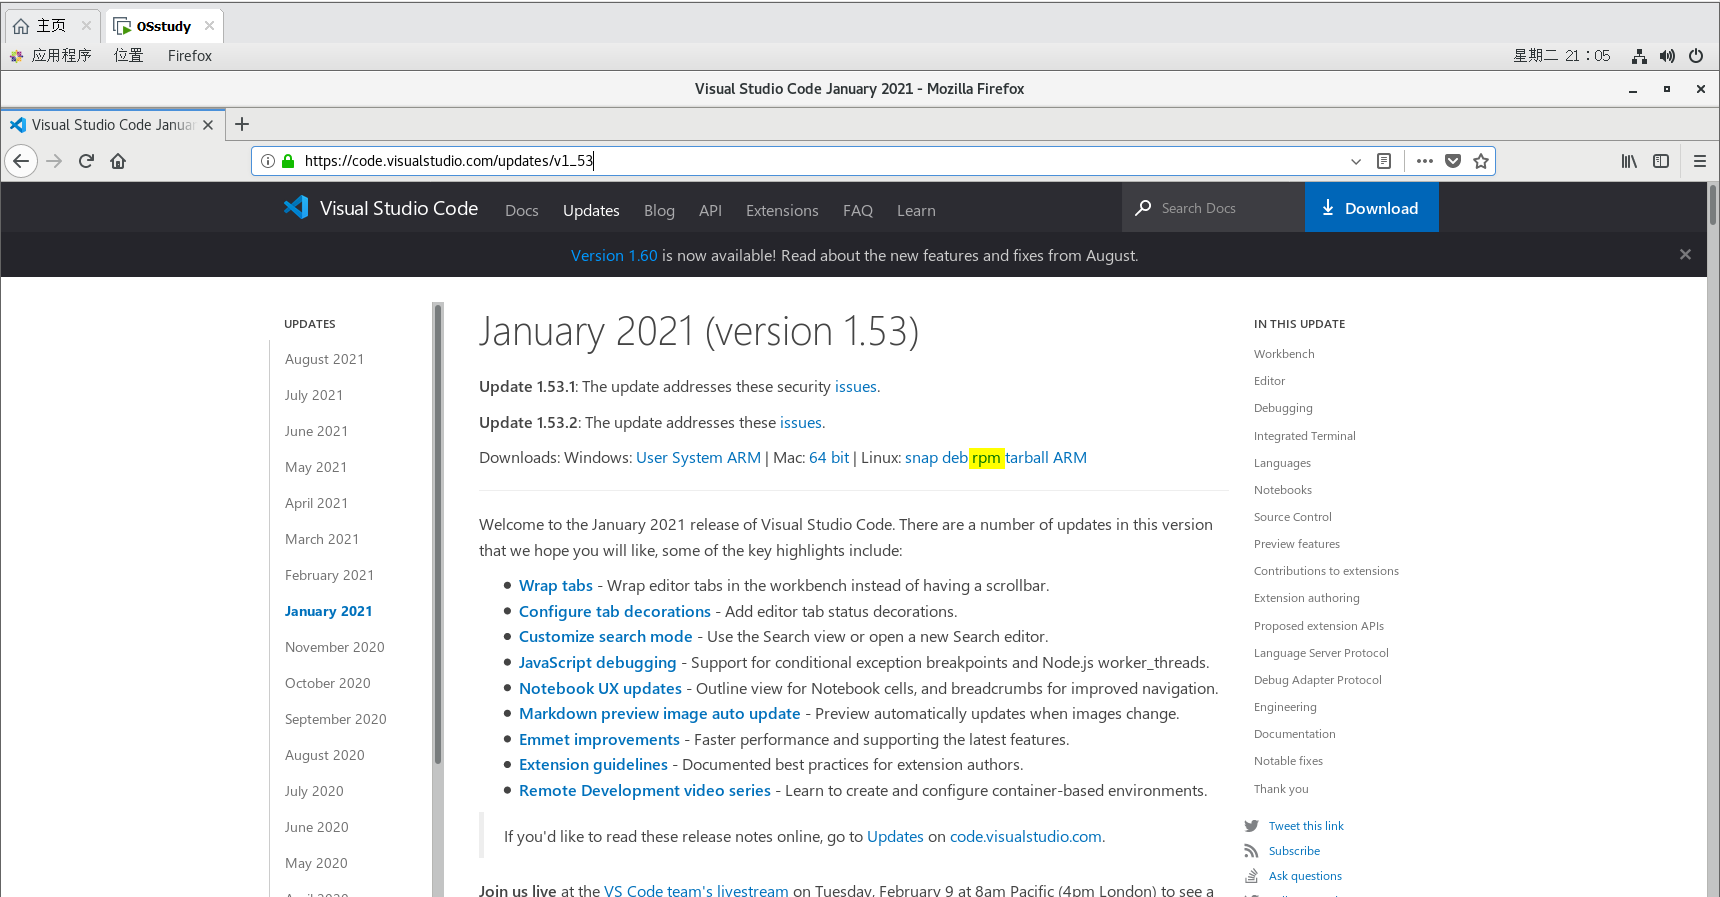
Task: Open the Docs navigation item
Action: 522,210
